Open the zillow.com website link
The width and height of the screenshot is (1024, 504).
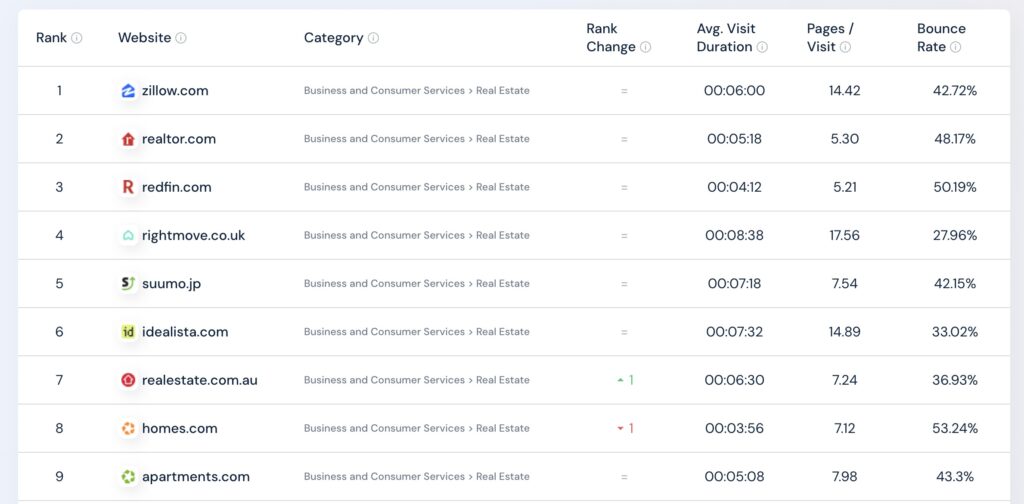(175, 91)
